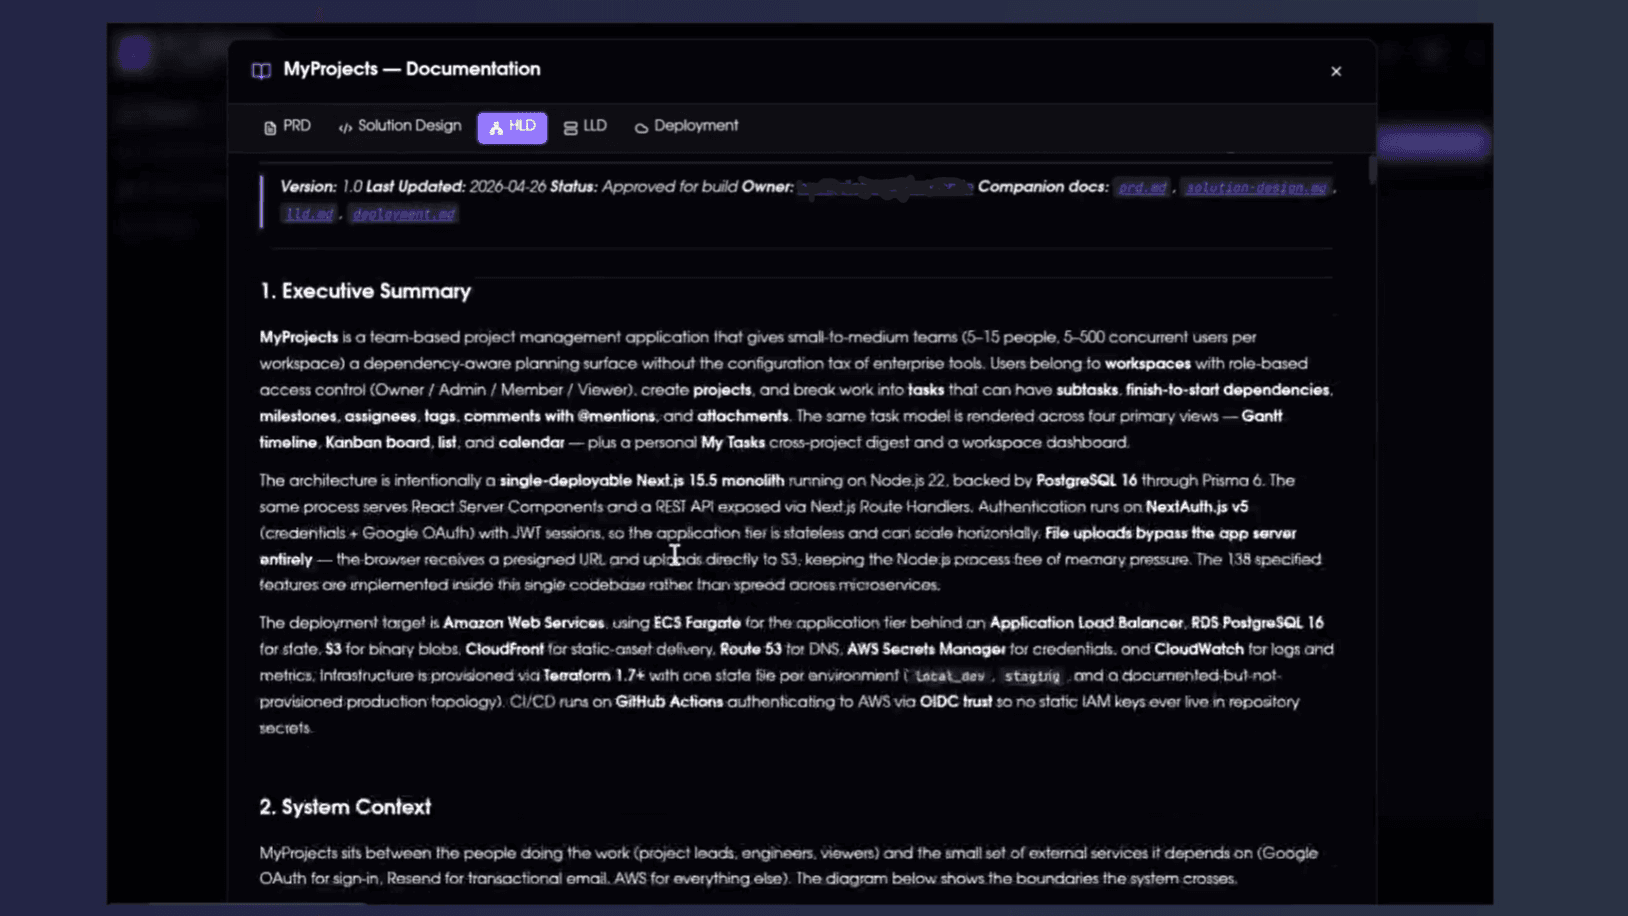The width and height of the screenshot is (1628, 916).
Task: Click the bold 'Terraform 1.7+' text
Action: 594,676
